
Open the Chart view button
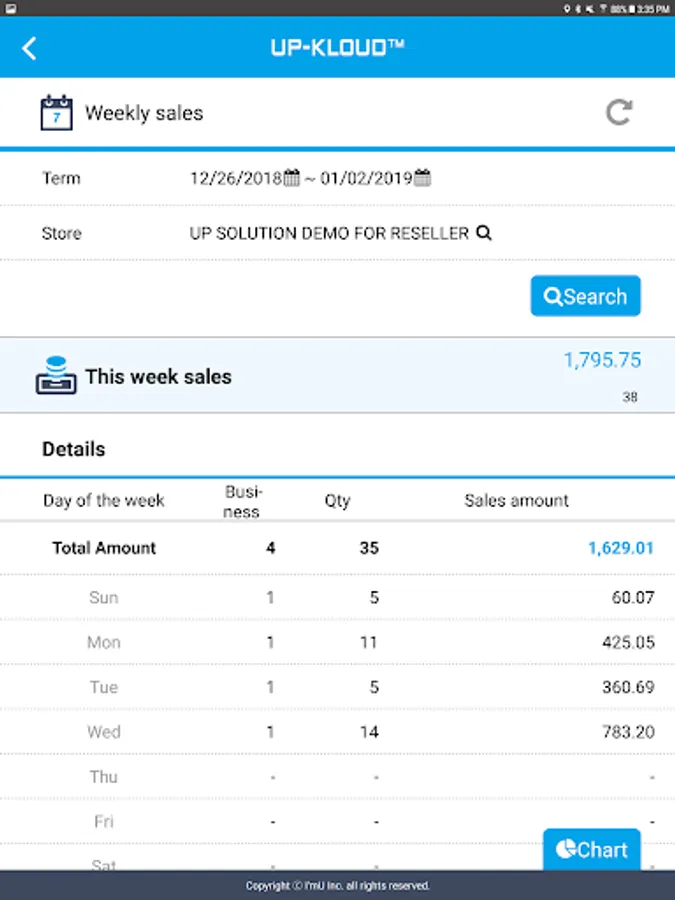(592, 850)
